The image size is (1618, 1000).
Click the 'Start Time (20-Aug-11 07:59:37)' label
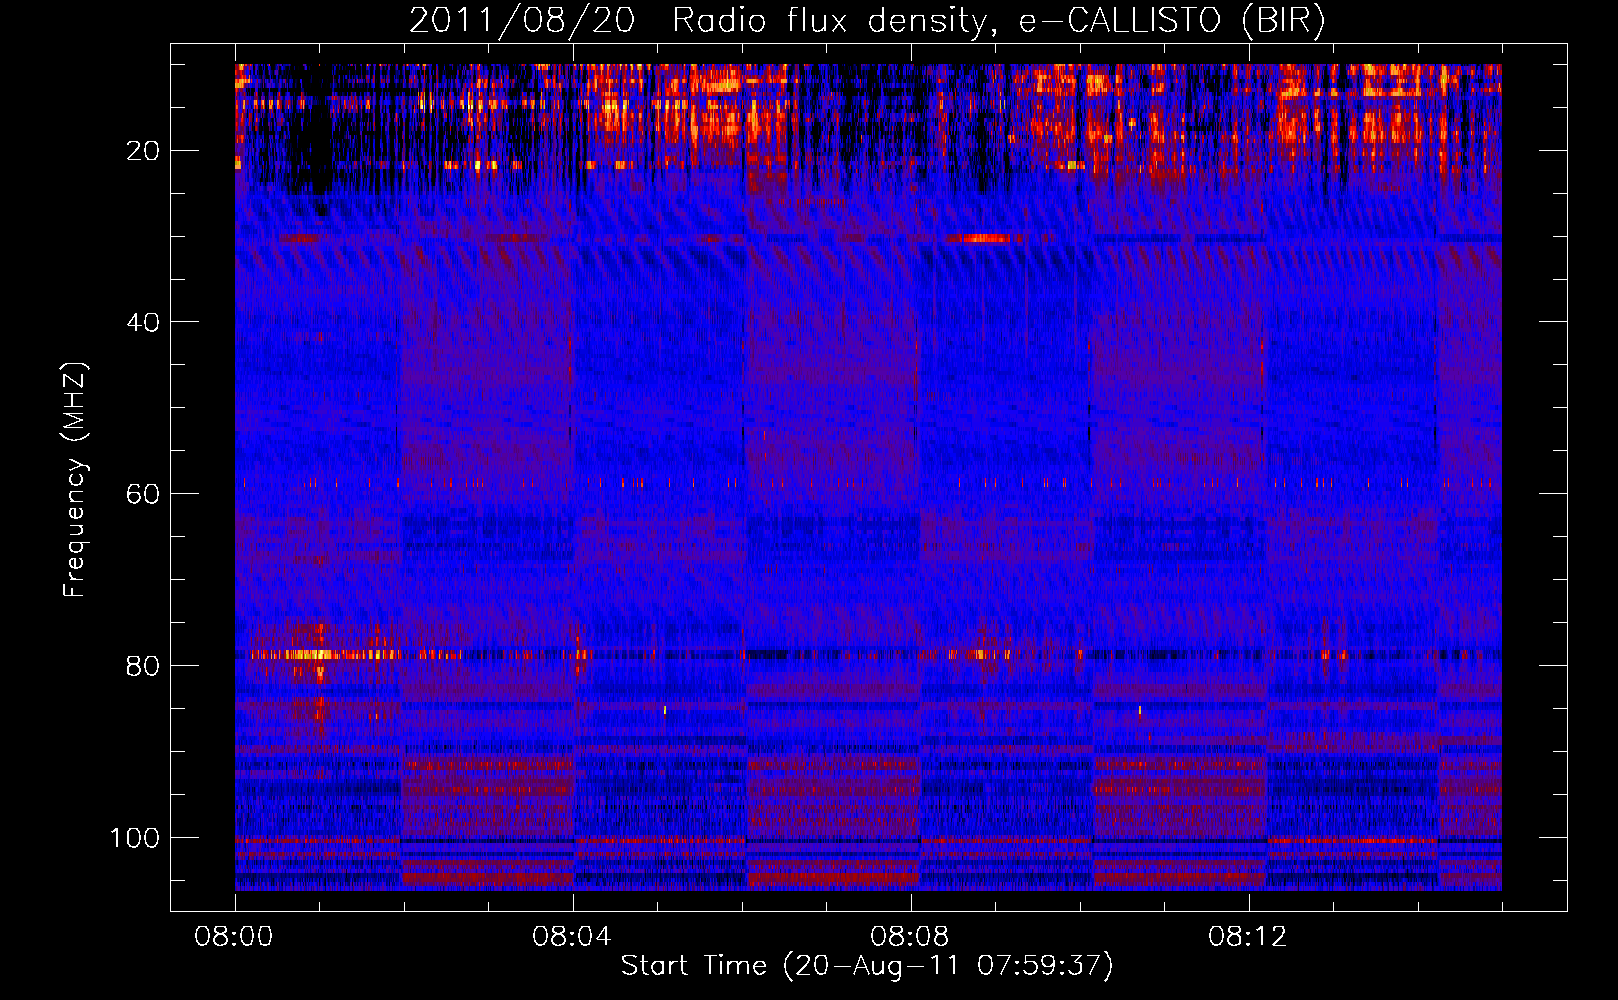[x=867, y=966]
